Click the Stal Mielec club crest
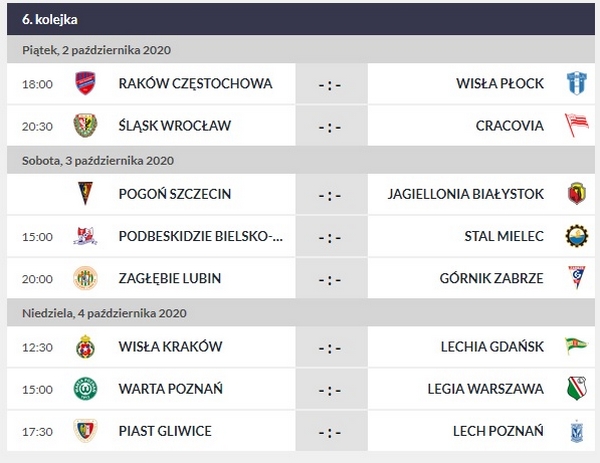This screenshot has width=600, height=463. [x=575, y=236]
